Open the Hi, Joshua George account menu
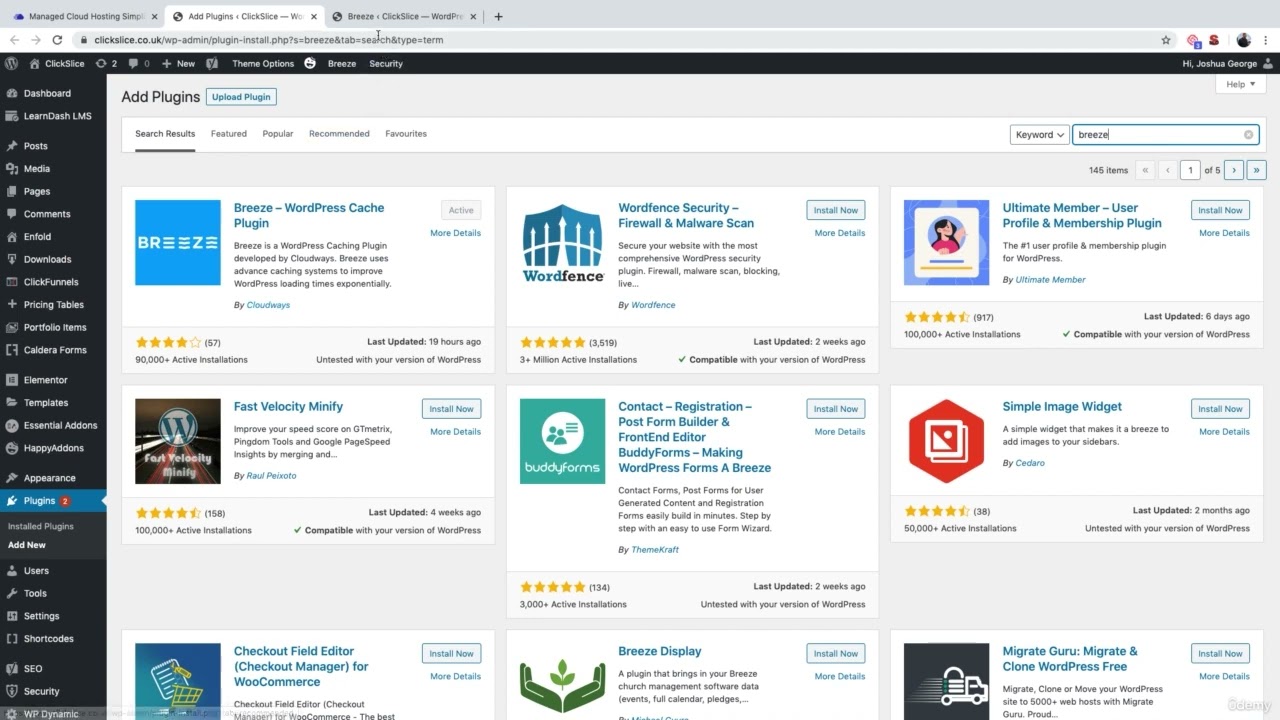Screen dimensions: 1280x720 (1225, 63)
